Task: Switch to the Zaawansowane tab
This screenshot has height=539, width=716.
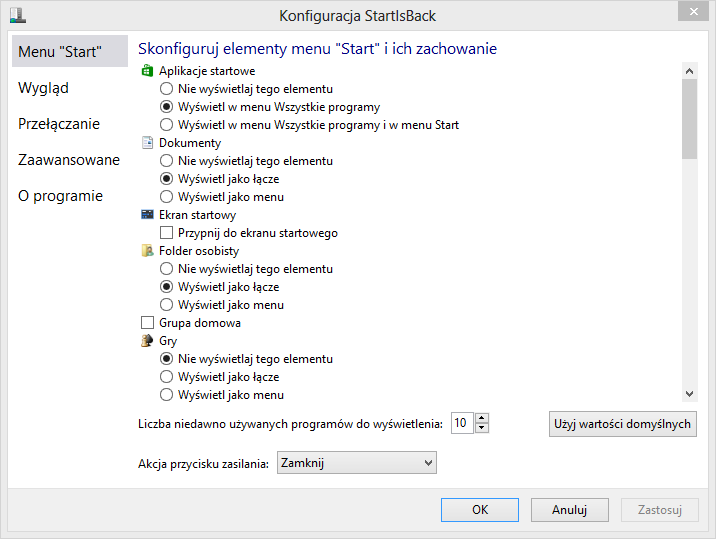Action: coord(70,159)
